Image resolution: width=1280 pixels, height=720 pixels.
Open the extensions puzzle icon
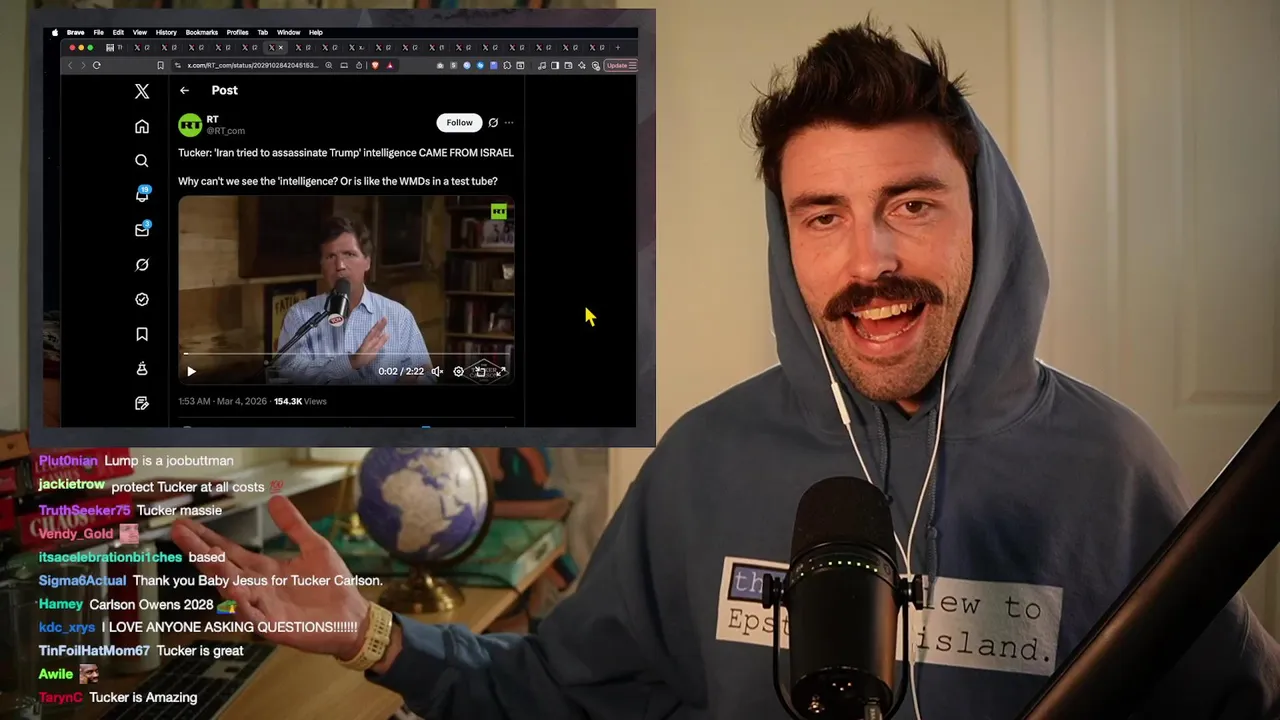click(507, 65)
